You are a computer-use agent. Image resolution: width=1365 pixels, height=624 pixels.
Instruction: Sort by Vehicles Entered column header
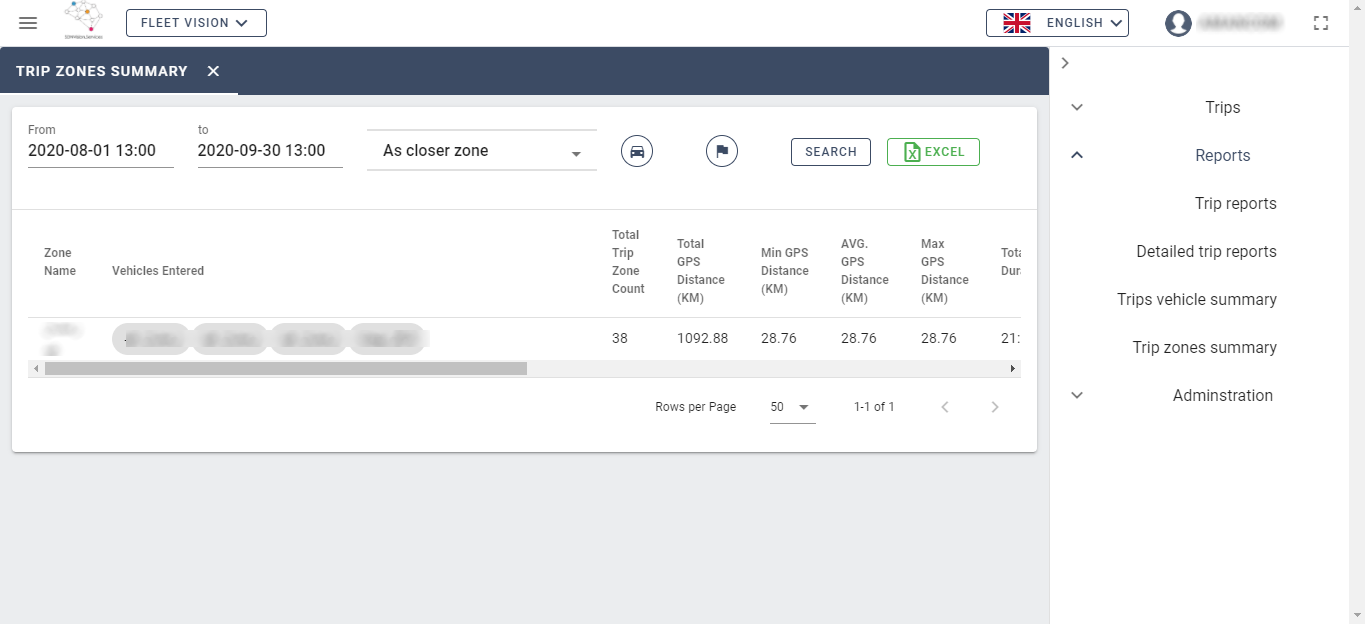(158, 271)
